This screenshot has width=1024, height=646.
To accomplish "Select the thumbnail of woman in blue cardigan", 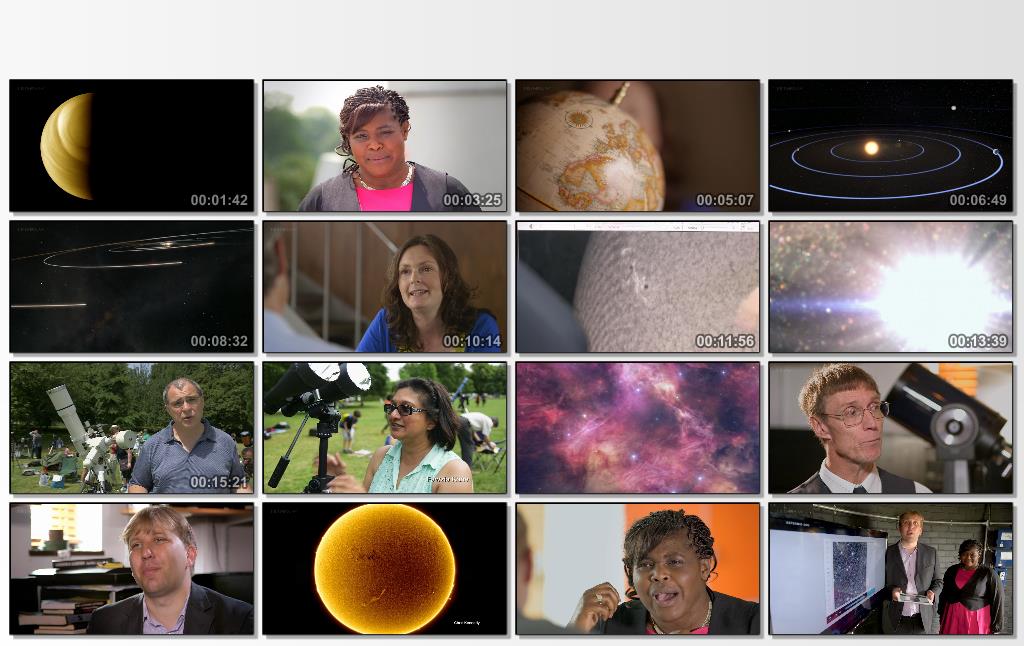I will coord(385,287).
